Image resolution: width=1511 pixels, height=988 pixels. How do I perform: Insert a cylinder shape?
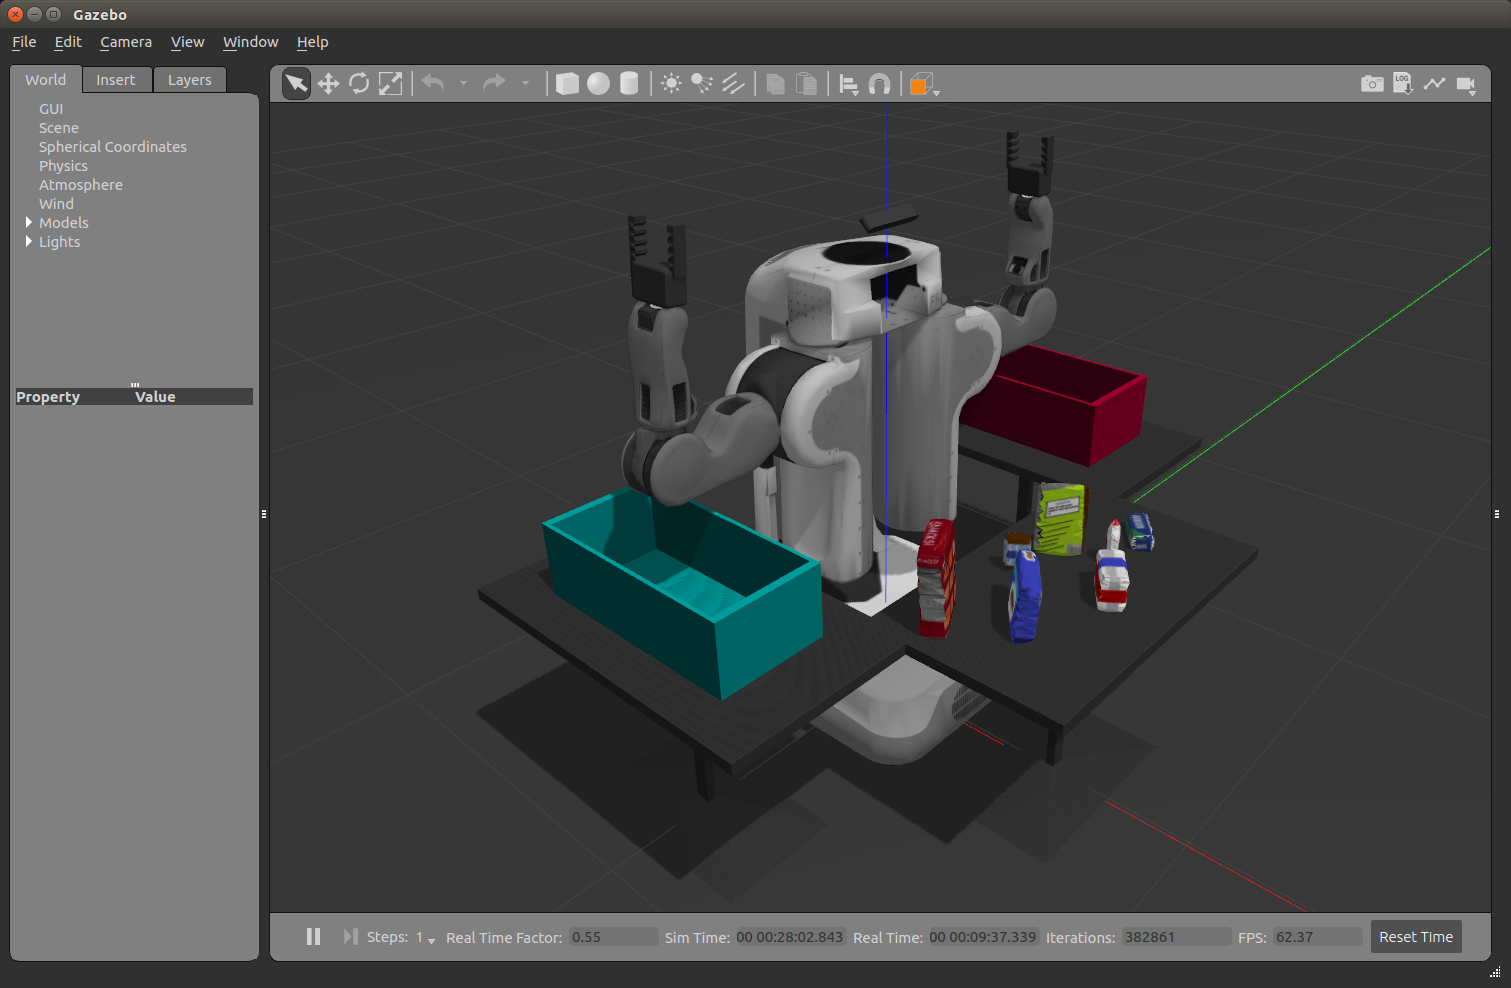629,84
